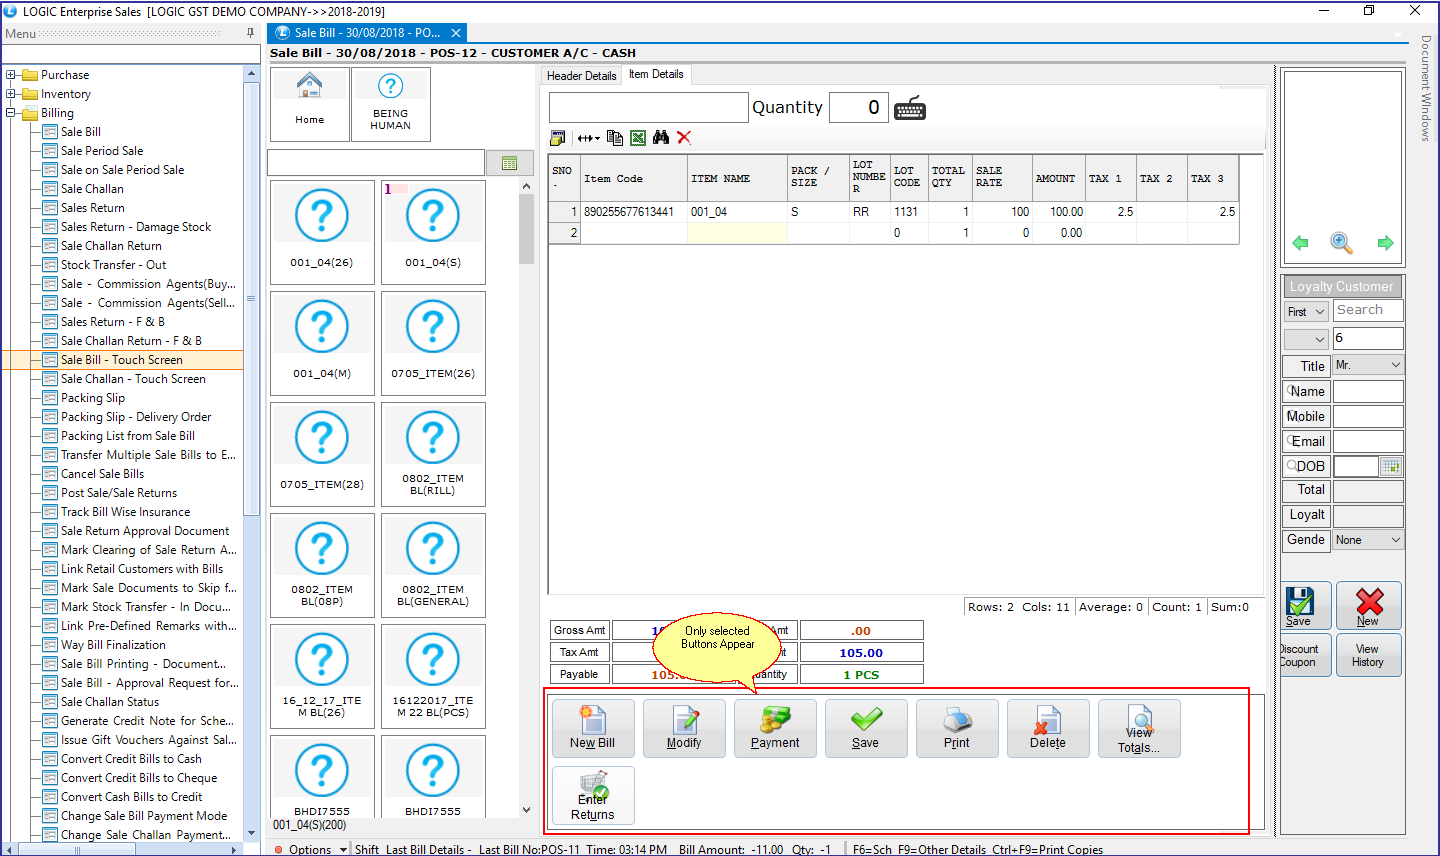Switch to Header Details tab
This screenshot has height=856, width=1440.
coord(581,76)
